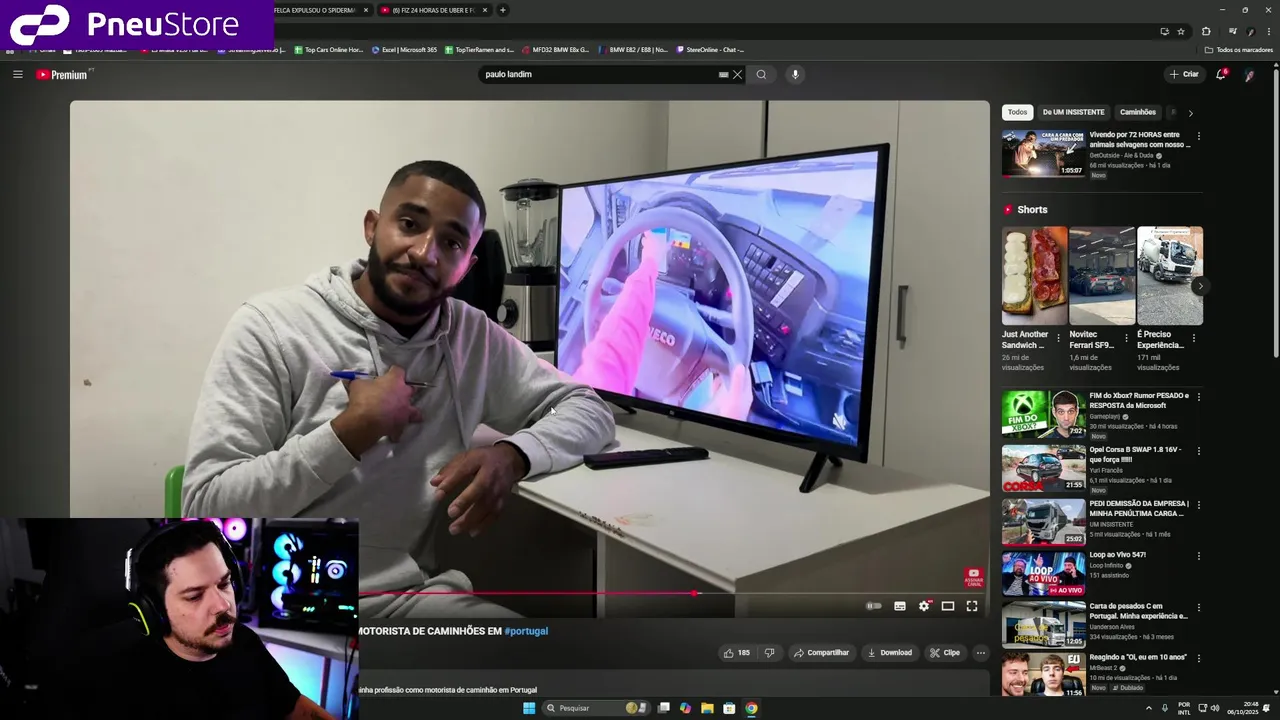Image resolution: width=1280 pixels, height=720 pixels.
Task: Focus the YouTube search field
Action: [x=597, y=74]
